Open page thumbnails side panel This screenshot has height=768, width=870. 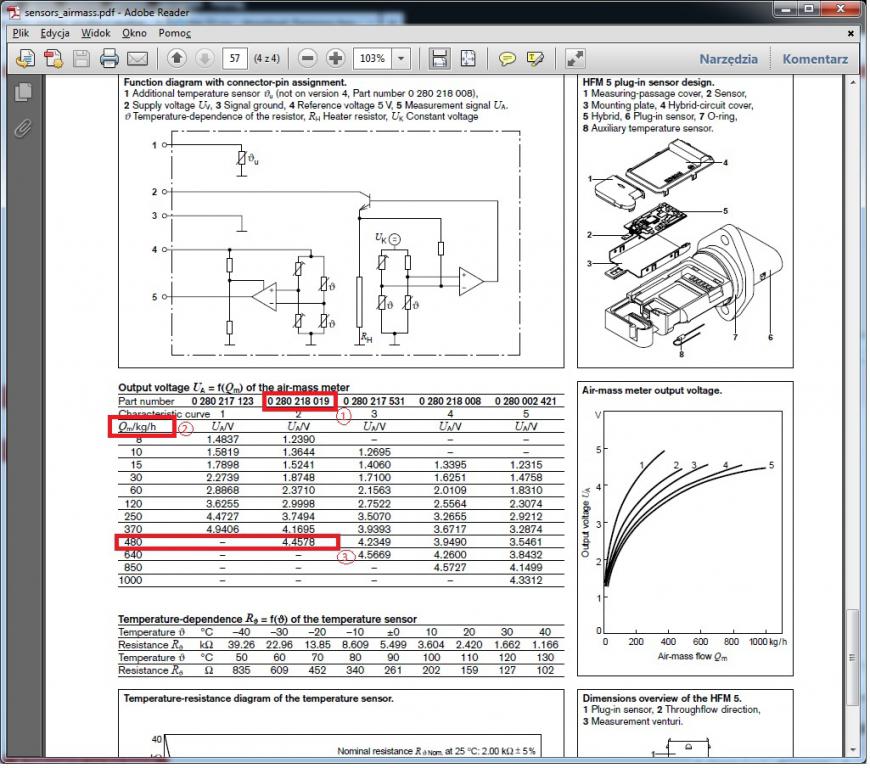pyautogui.click(x=24, y=92)
